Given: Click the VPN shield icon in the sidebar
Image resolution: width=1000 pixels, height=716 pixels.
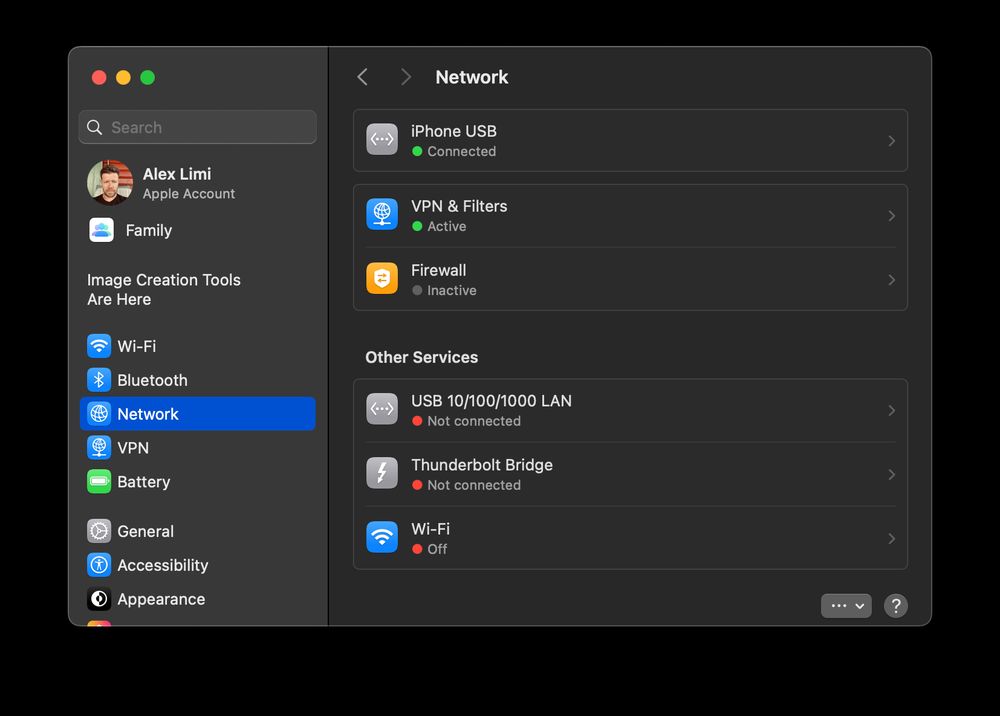Looking at the screenshot, I should 99,447.
